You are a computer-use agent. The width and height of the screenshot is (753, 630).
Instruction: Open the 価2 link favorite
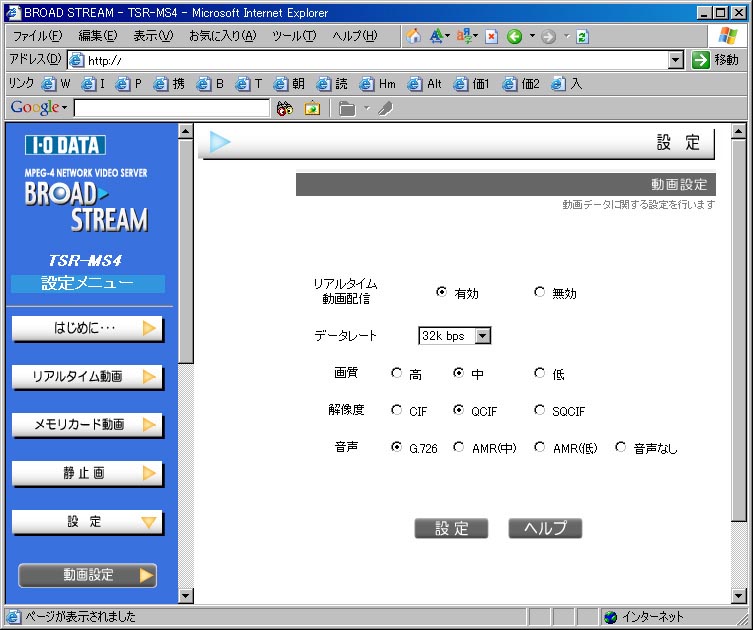point(521,85)
